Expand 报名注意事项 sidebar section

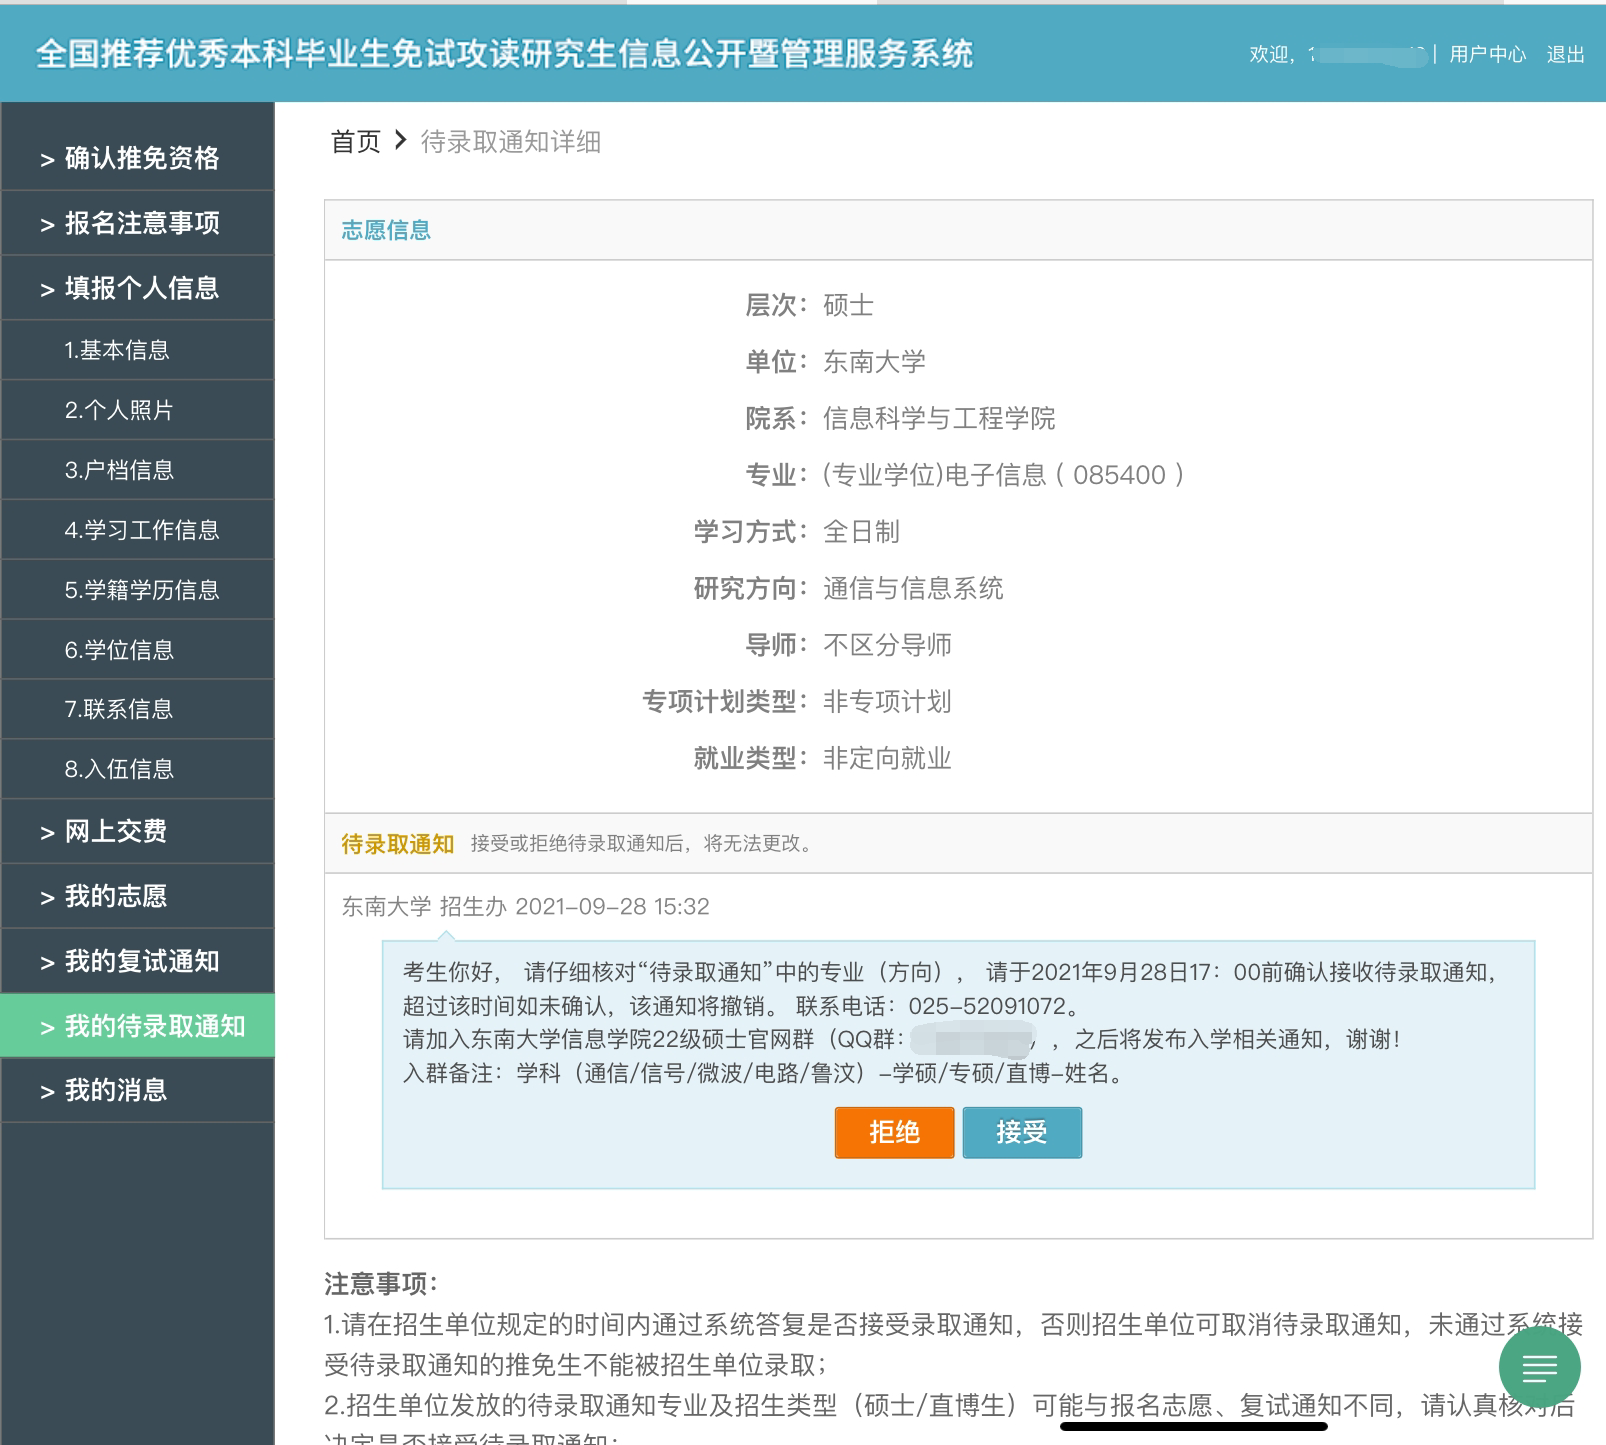[x=138, y=223]
